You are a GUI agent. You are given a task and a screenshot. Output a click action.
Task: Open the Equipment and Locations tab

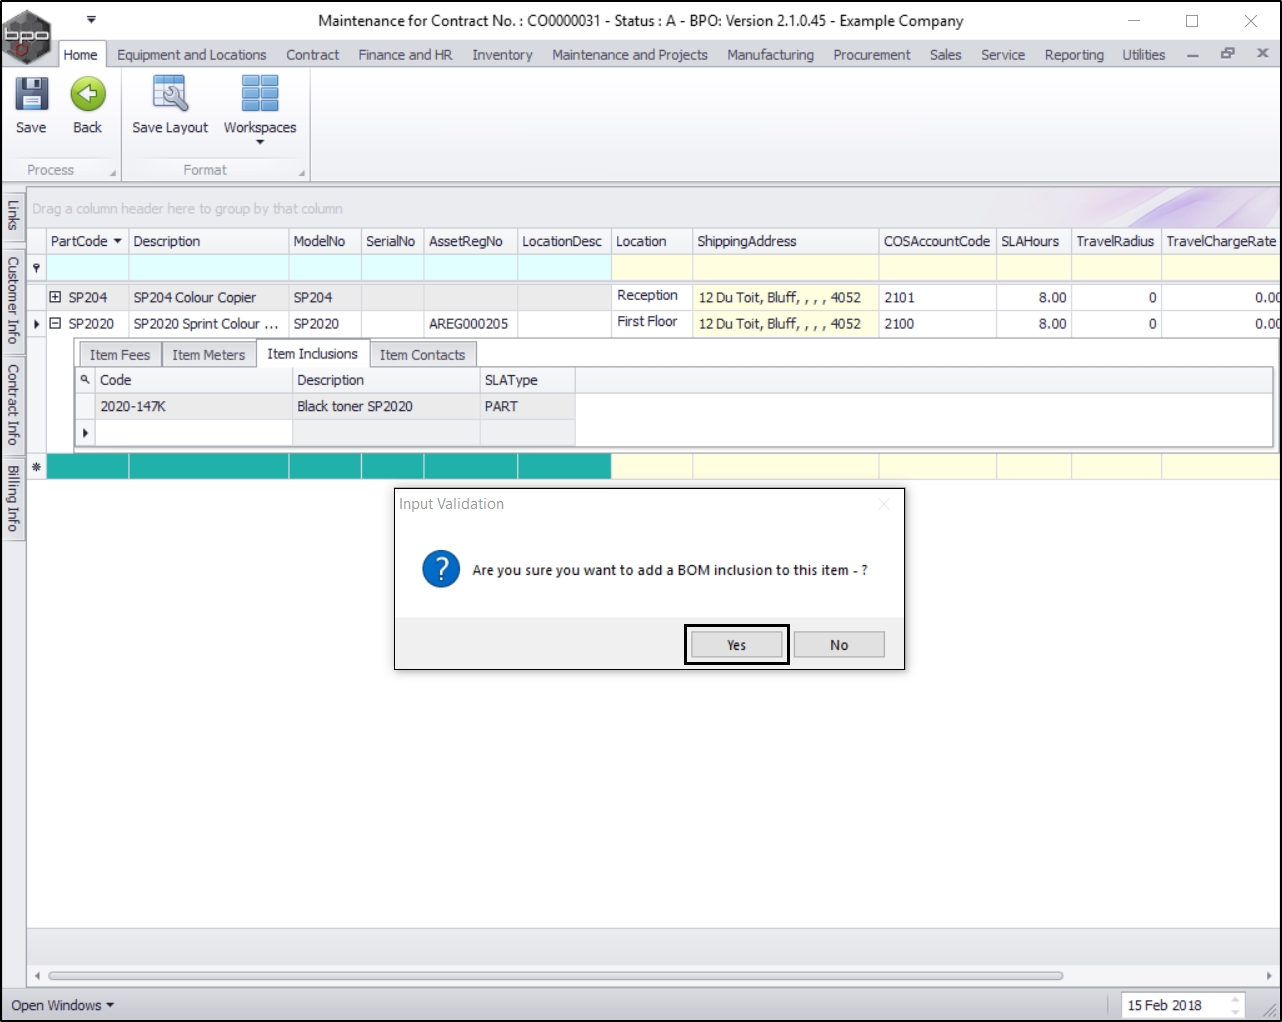[x=192, y=55]
